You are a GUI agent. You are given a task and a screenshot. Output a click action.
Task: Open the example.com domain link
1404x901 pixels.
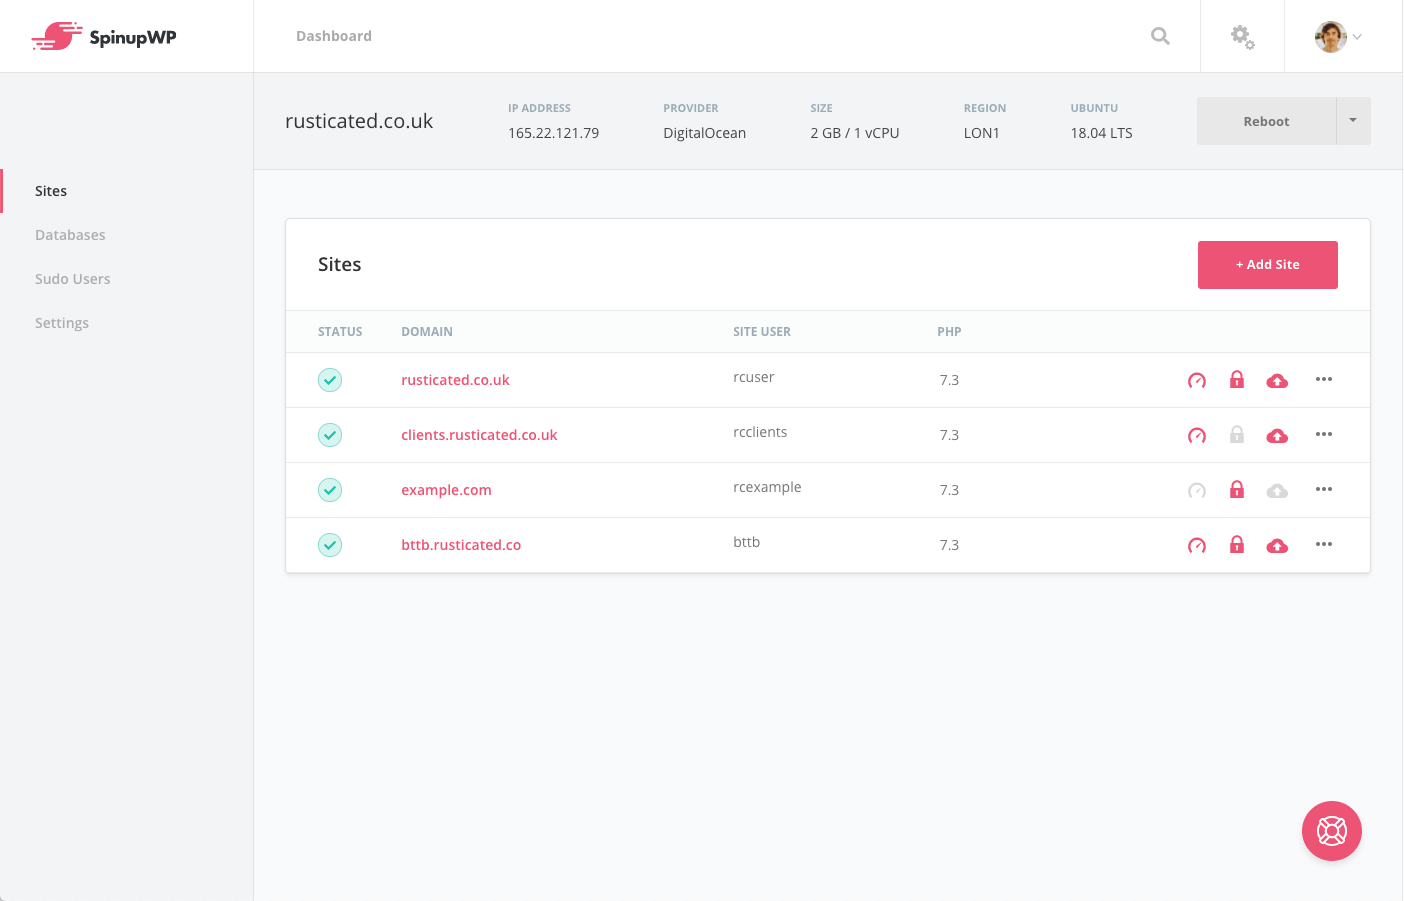coord(446,490)
